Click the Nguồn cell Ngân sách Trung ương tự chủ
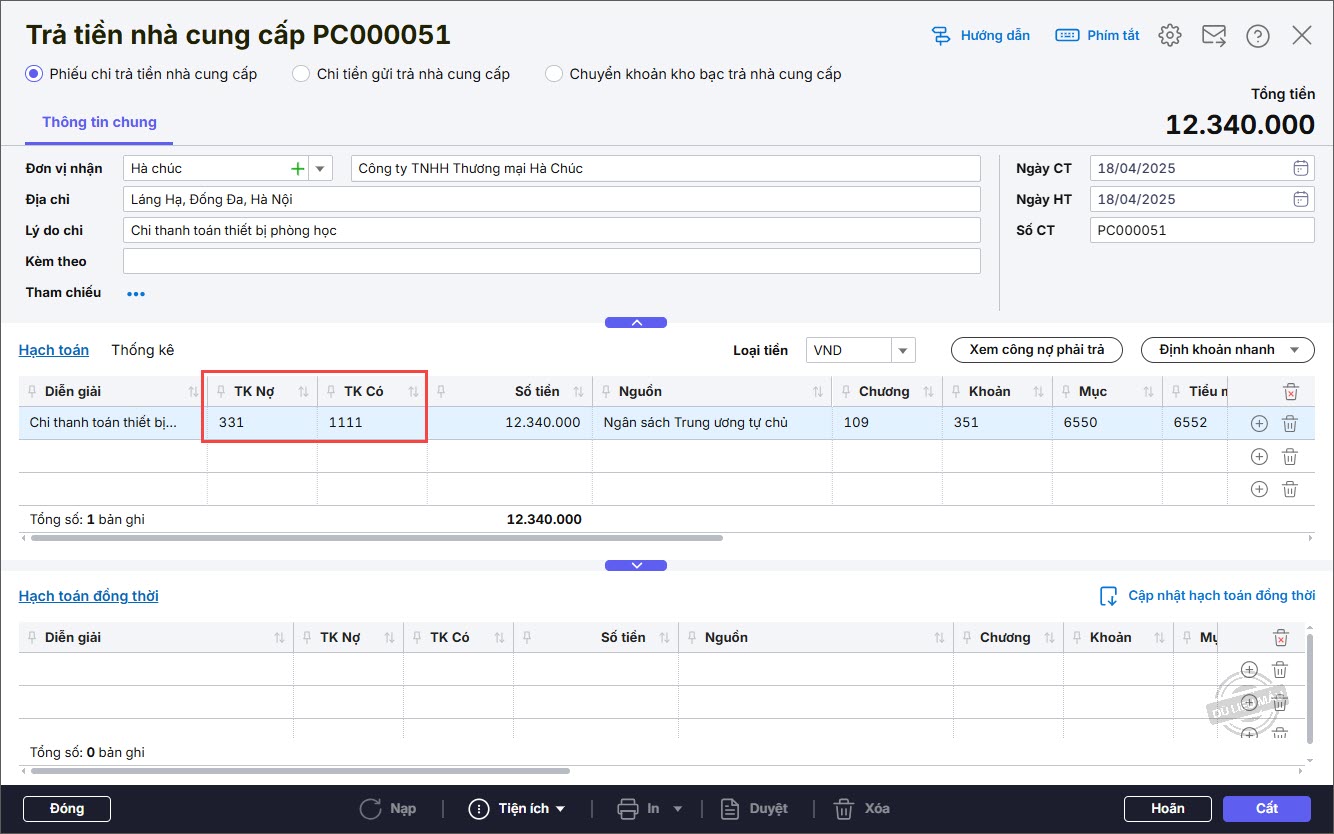The image size is (1334, 834). pos(712,423)
